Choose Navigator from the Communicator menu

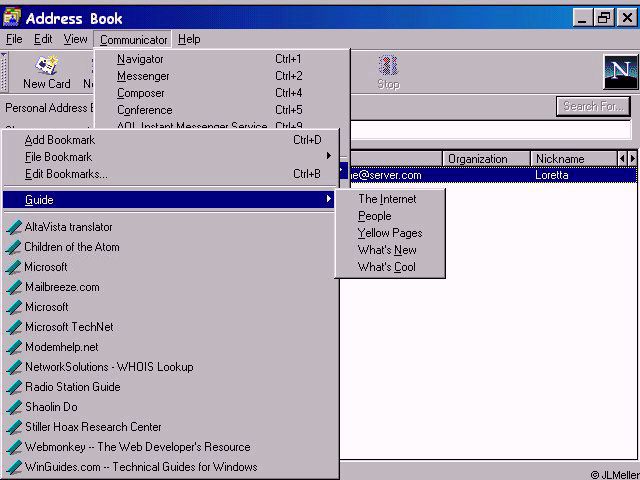pos(222,59)
